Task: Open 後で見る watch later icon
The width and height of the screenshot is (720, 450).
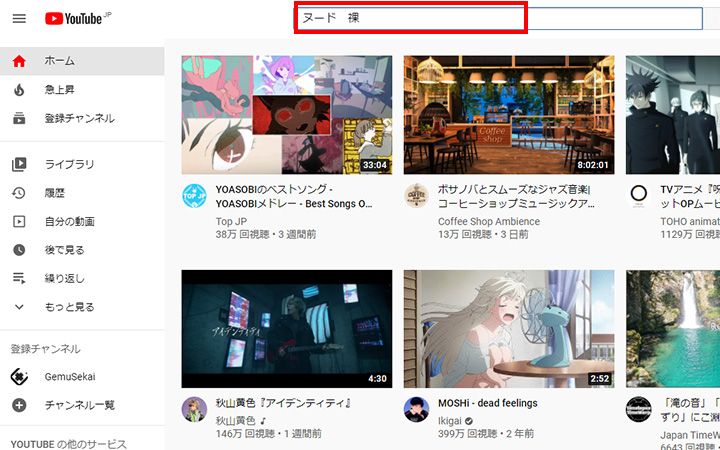Action: click(19, 250)
